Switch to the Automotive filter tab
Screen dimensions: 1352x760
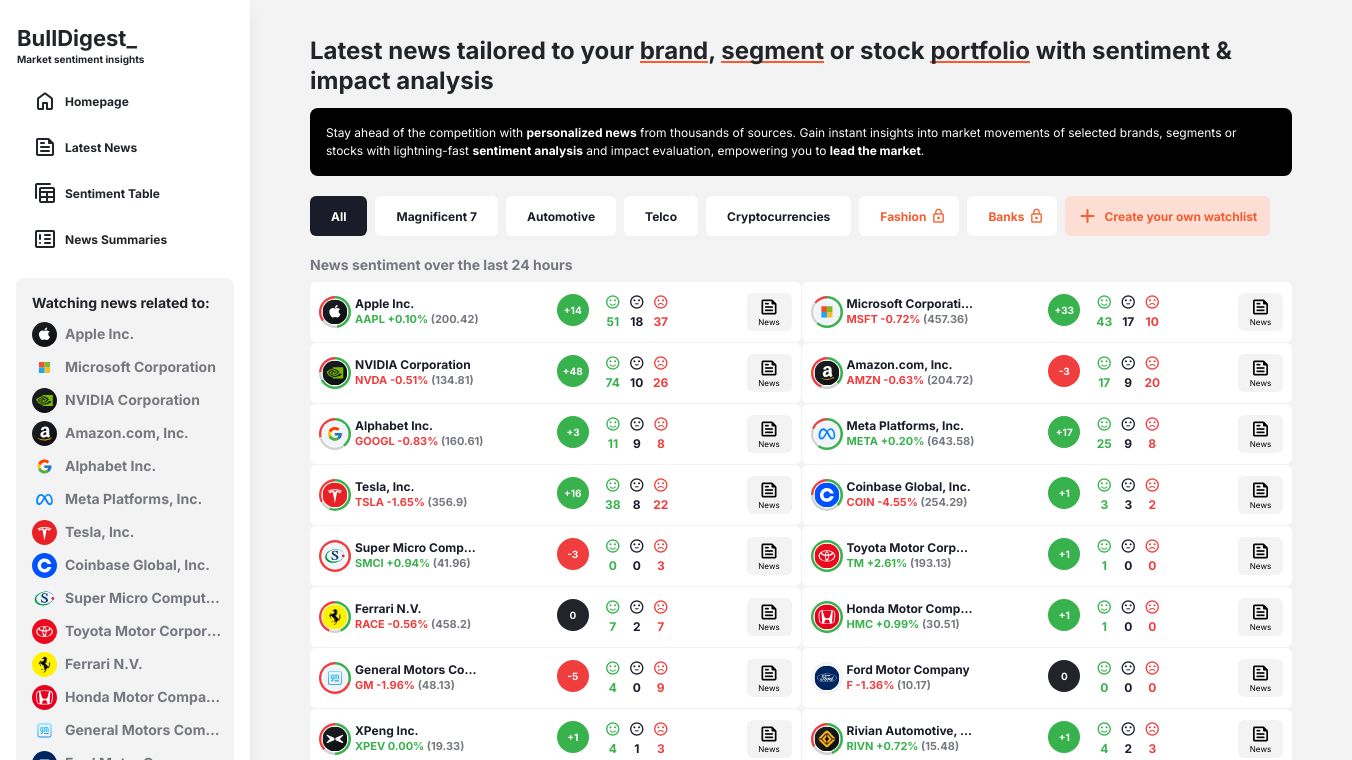pyautogui.click(x=560, y=217)
